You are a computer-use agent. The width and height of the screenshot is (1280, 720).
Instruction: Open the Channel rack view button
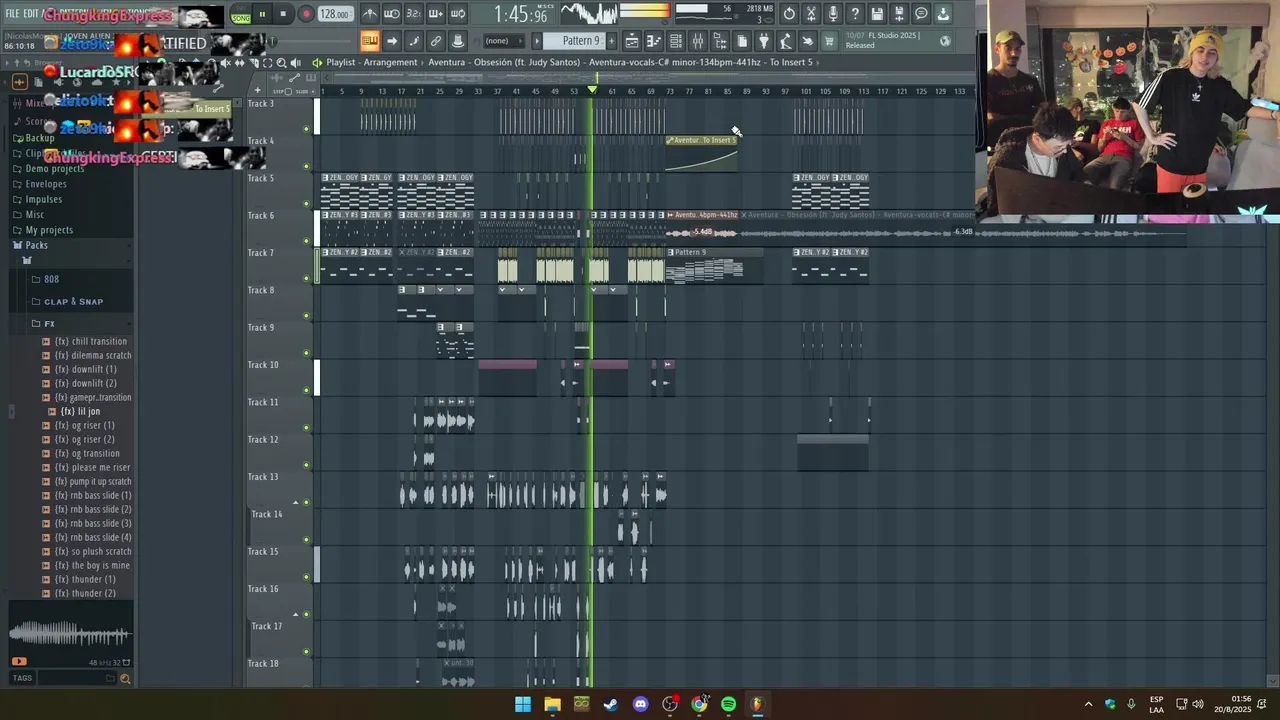point(676,41)
